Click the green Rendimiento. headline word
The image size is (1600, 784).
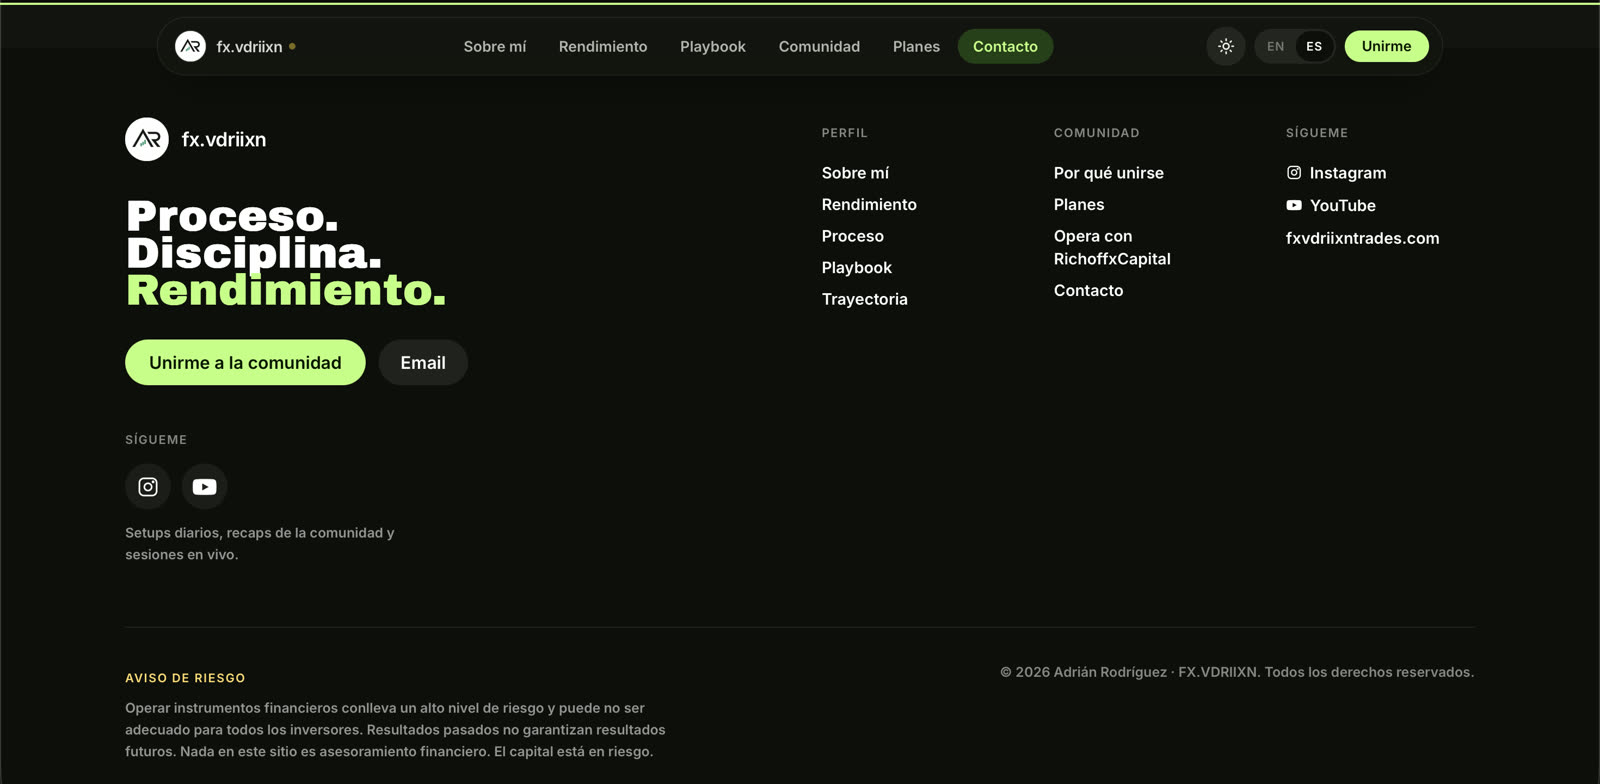click(286, 290)
